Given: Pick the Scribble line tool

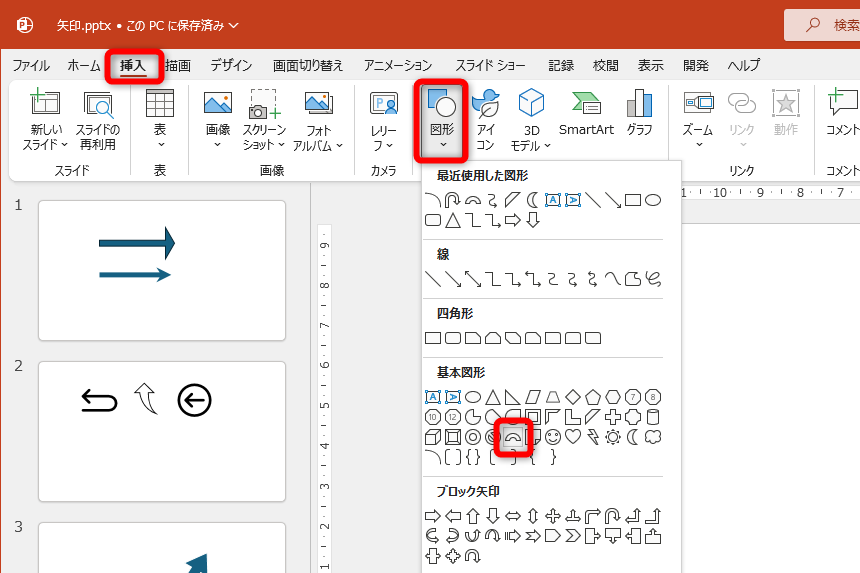Looking at the screenshot, I should point(653,279).
